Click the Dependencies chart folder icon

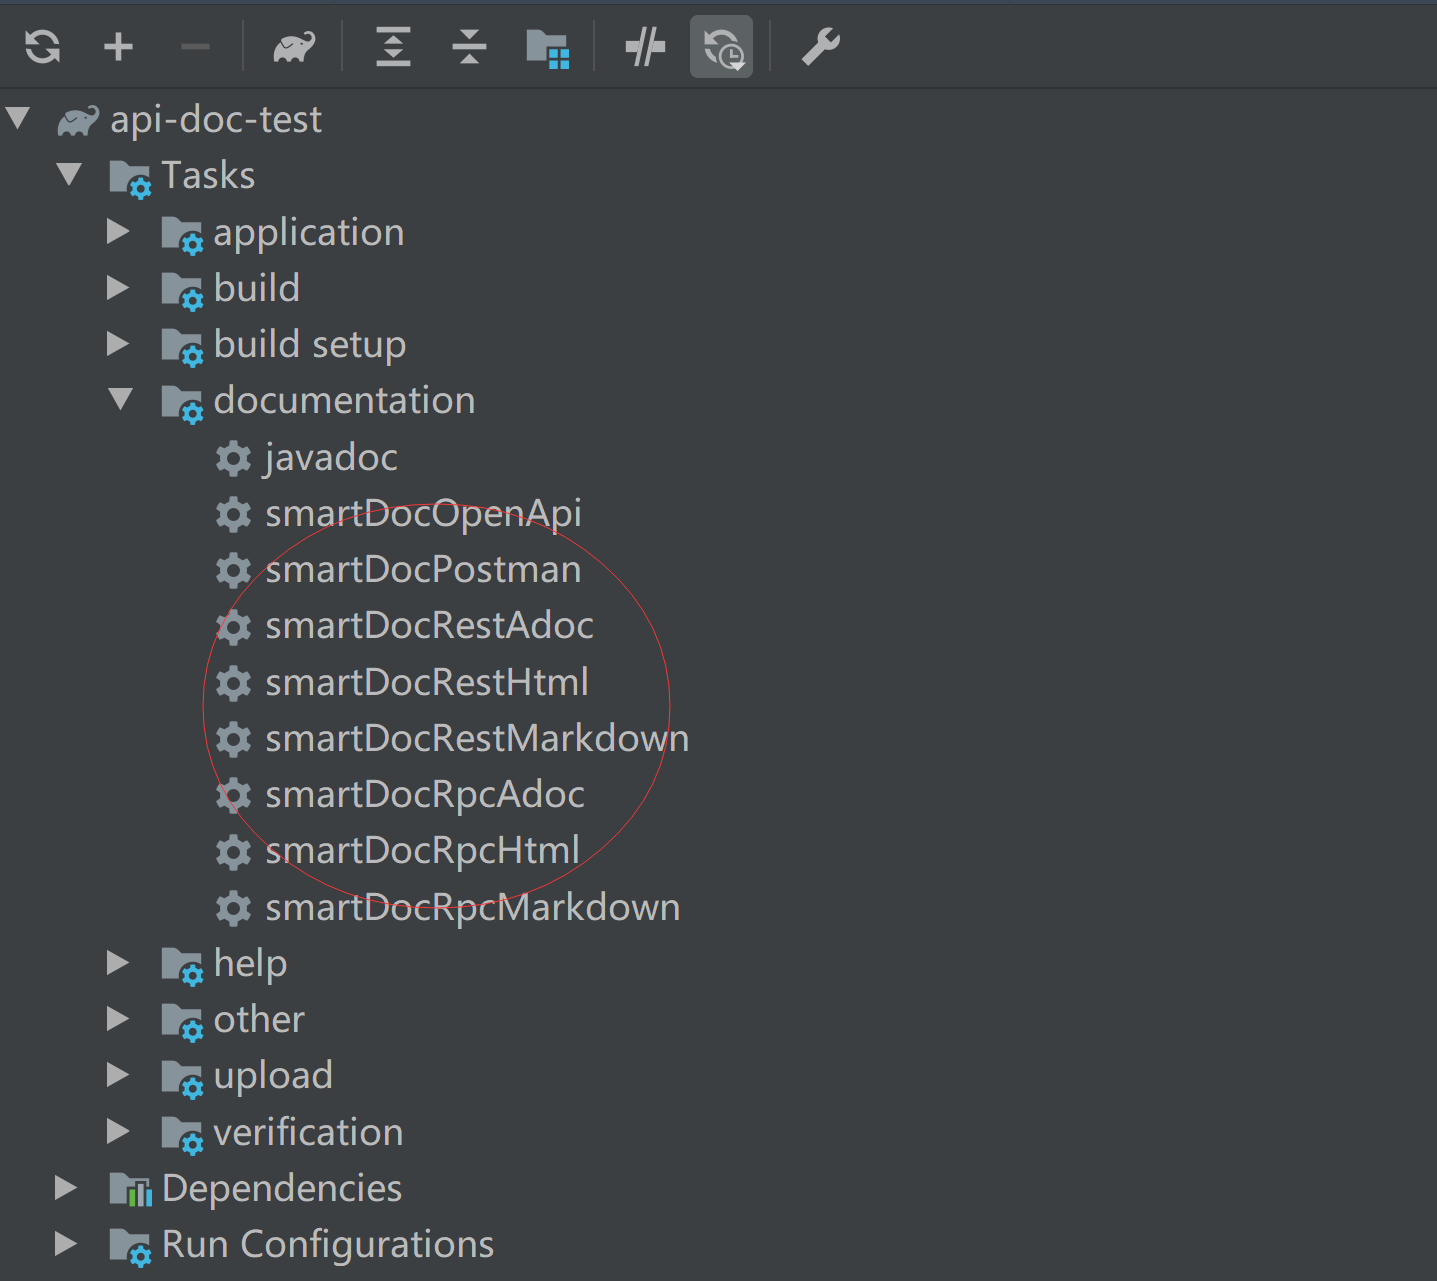[130, 1190]
